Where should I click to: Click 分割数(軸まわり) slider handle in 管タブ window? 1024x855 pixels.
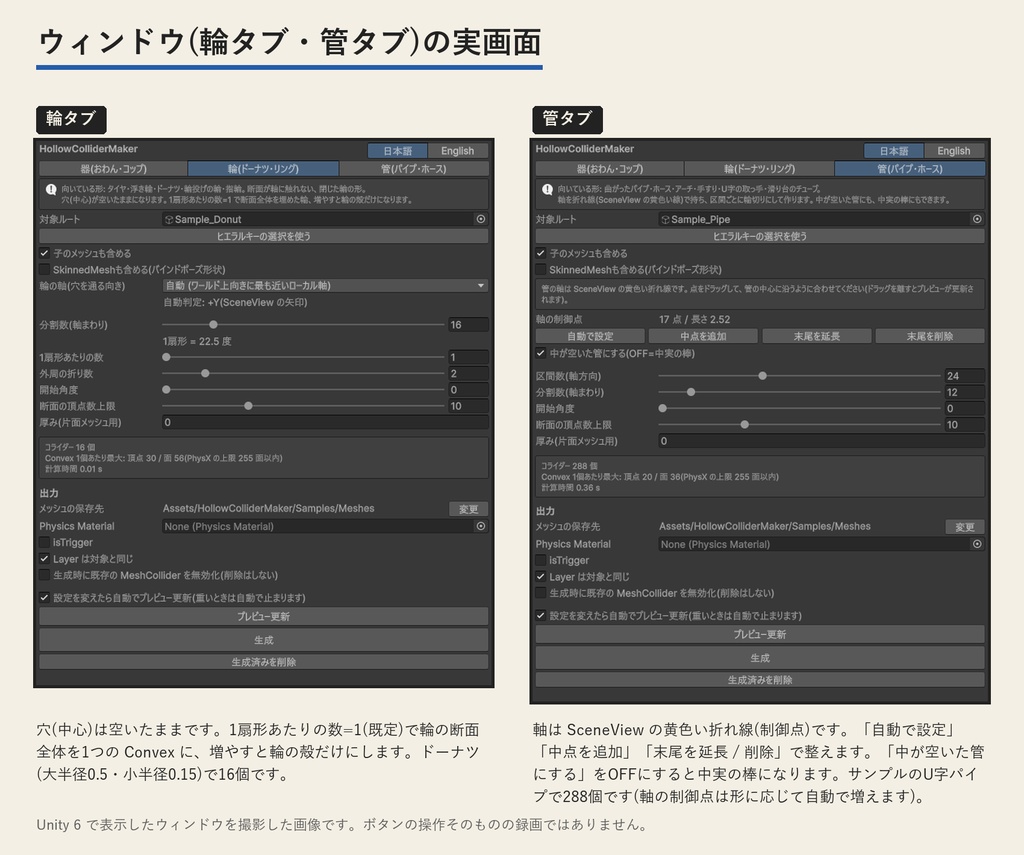[x=691, y=392]
